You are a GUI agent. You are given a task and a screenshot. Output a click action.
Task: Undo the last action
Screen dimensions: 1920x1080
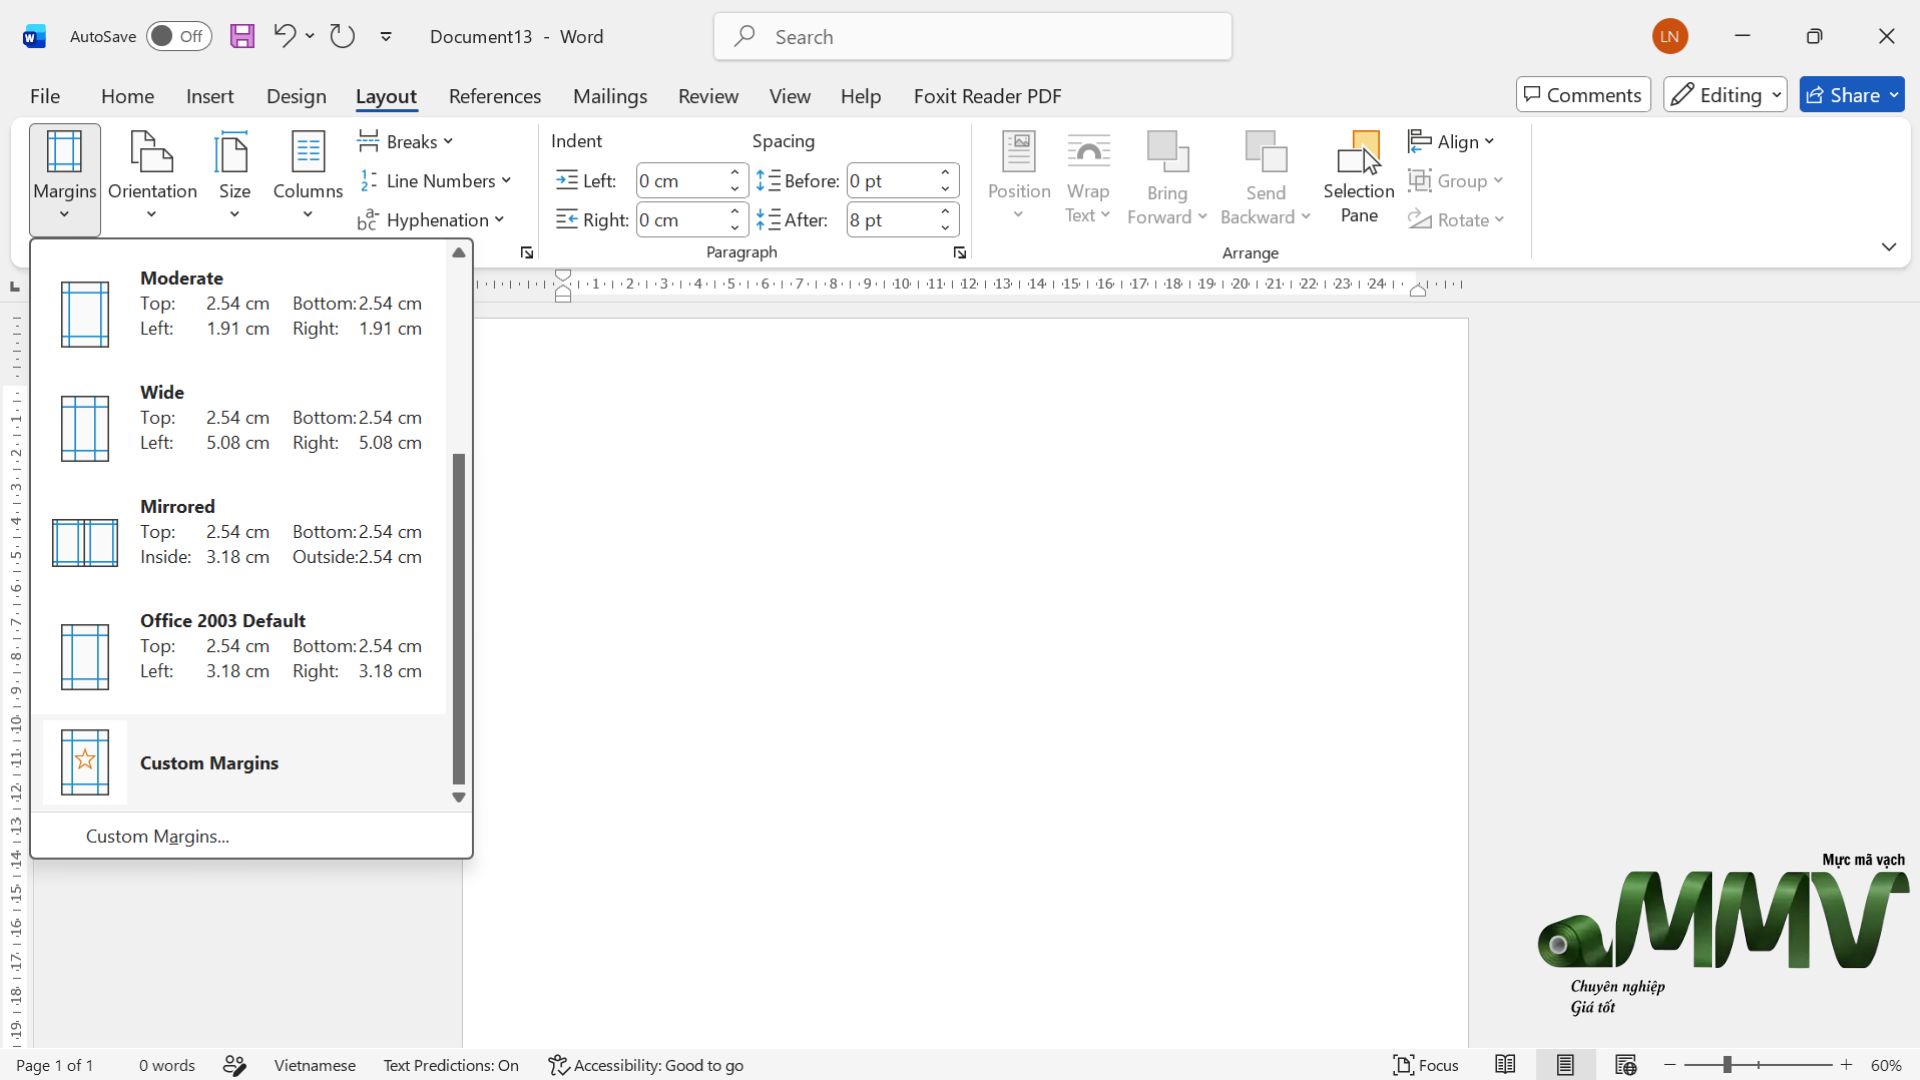[284, 37]
